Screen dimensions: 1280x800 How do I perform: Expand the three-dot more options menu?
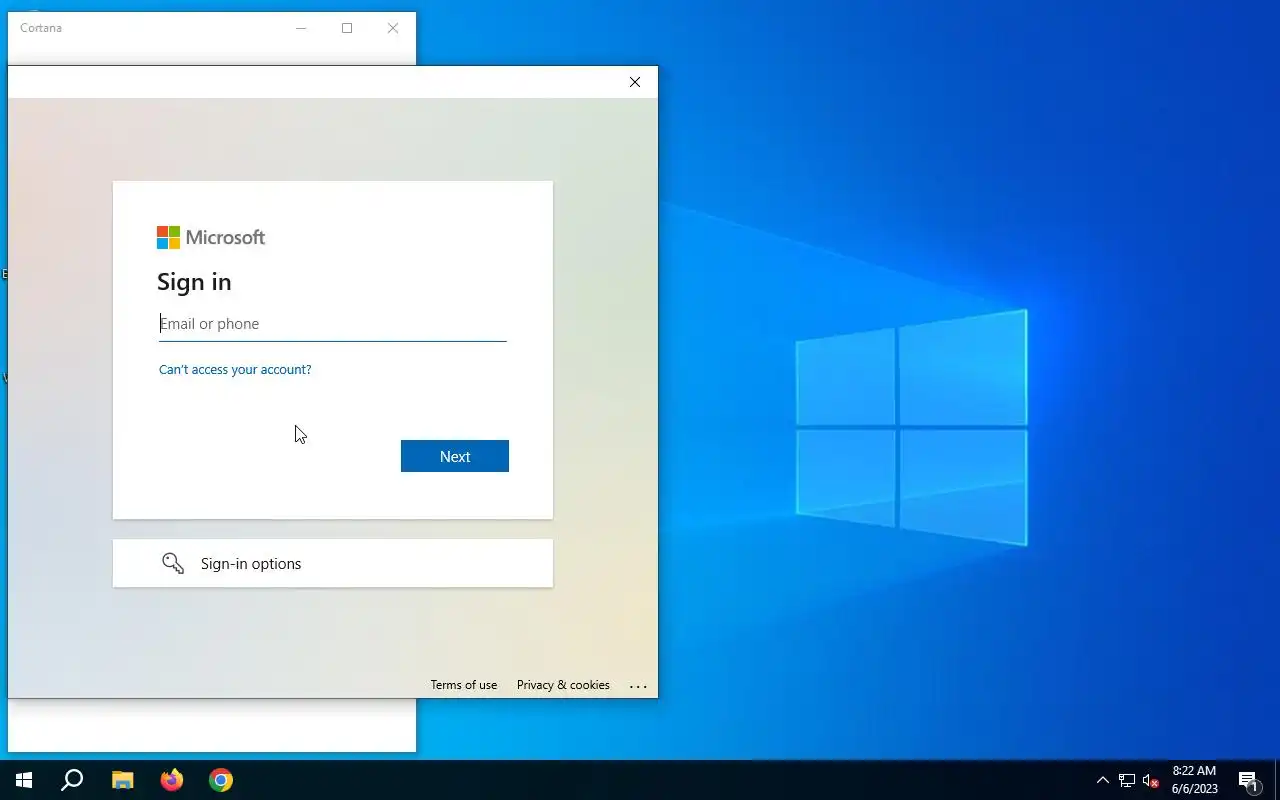click(x=638, y=686)
